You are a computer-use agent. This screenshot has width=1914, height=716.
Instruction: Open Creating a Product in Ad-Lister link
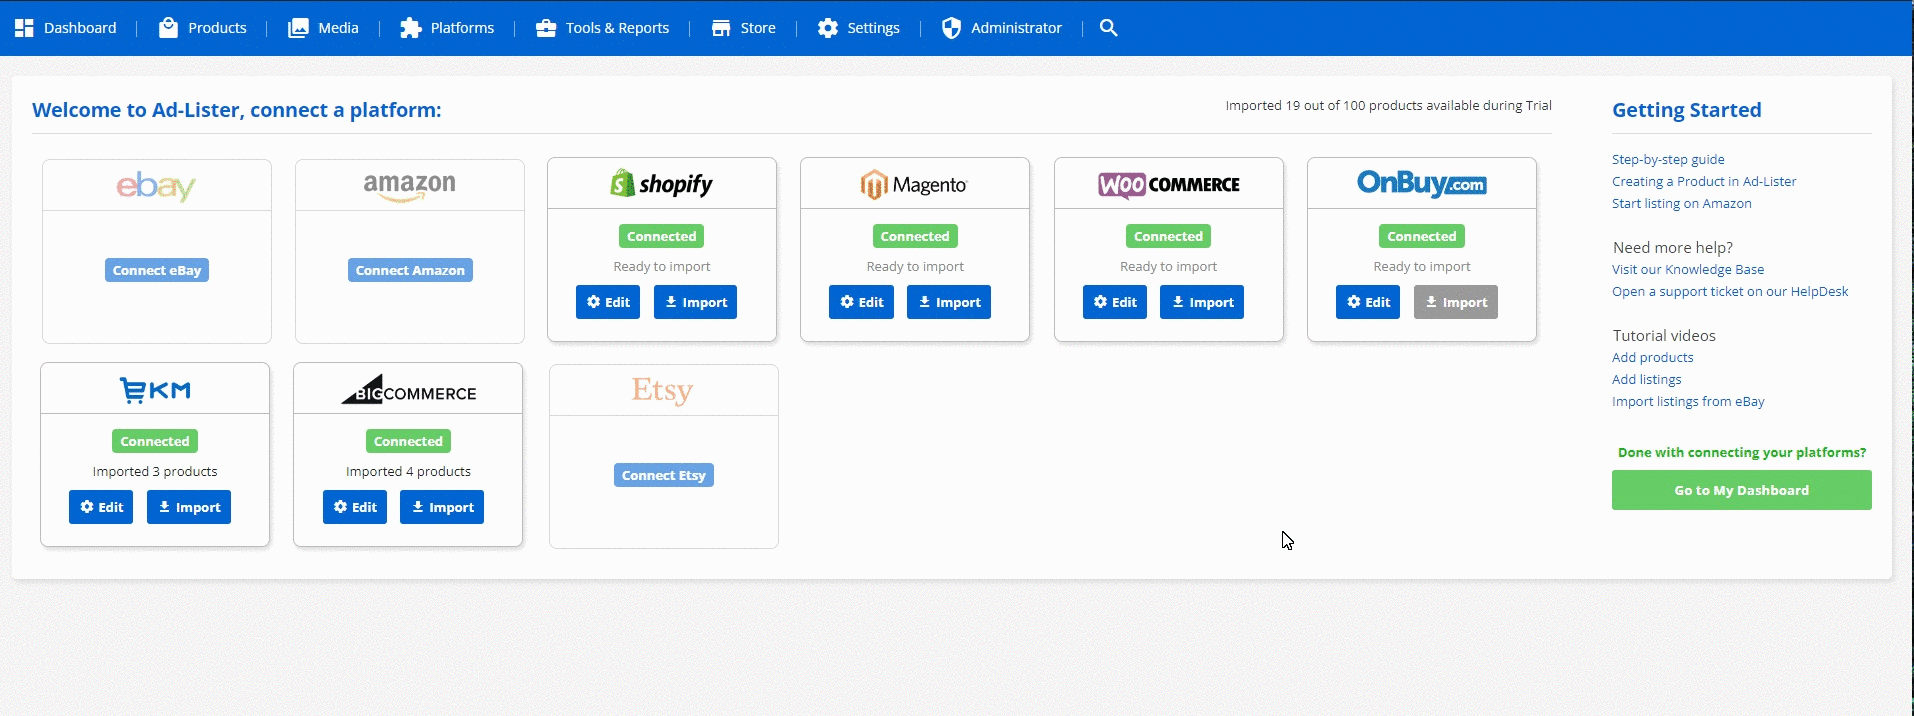click(x=1704, y=181)
